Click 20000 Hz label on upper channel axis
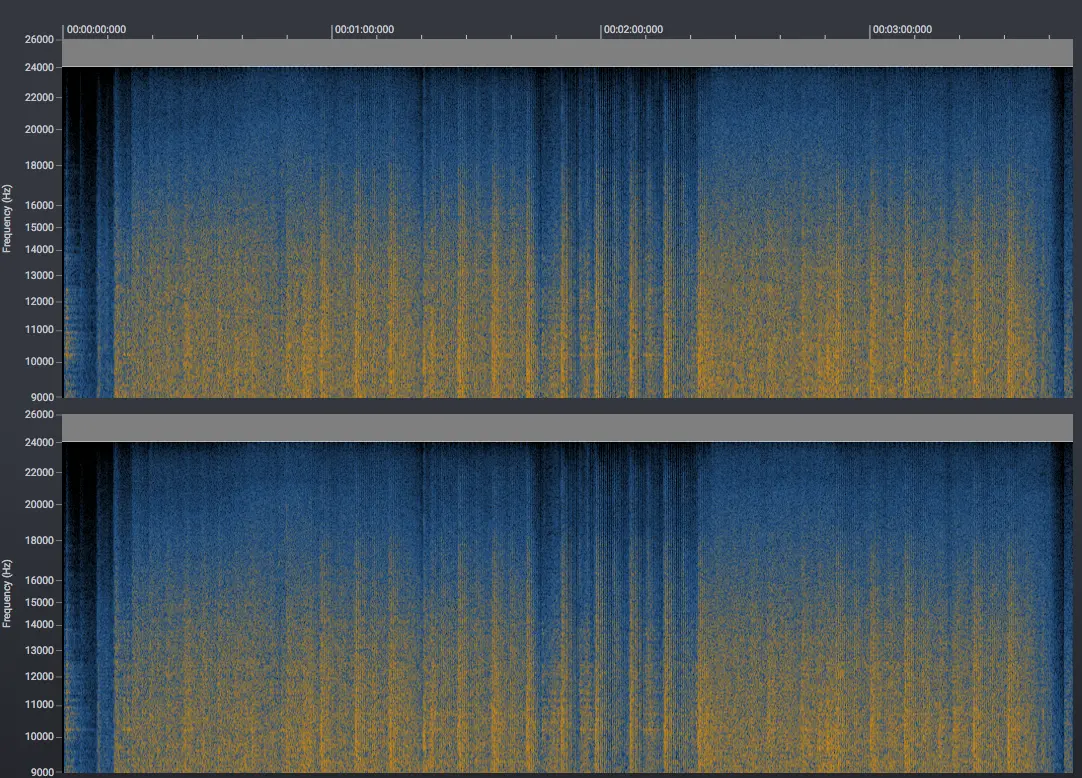Screen dimensions: 1082x778 (x=39, y=129)
